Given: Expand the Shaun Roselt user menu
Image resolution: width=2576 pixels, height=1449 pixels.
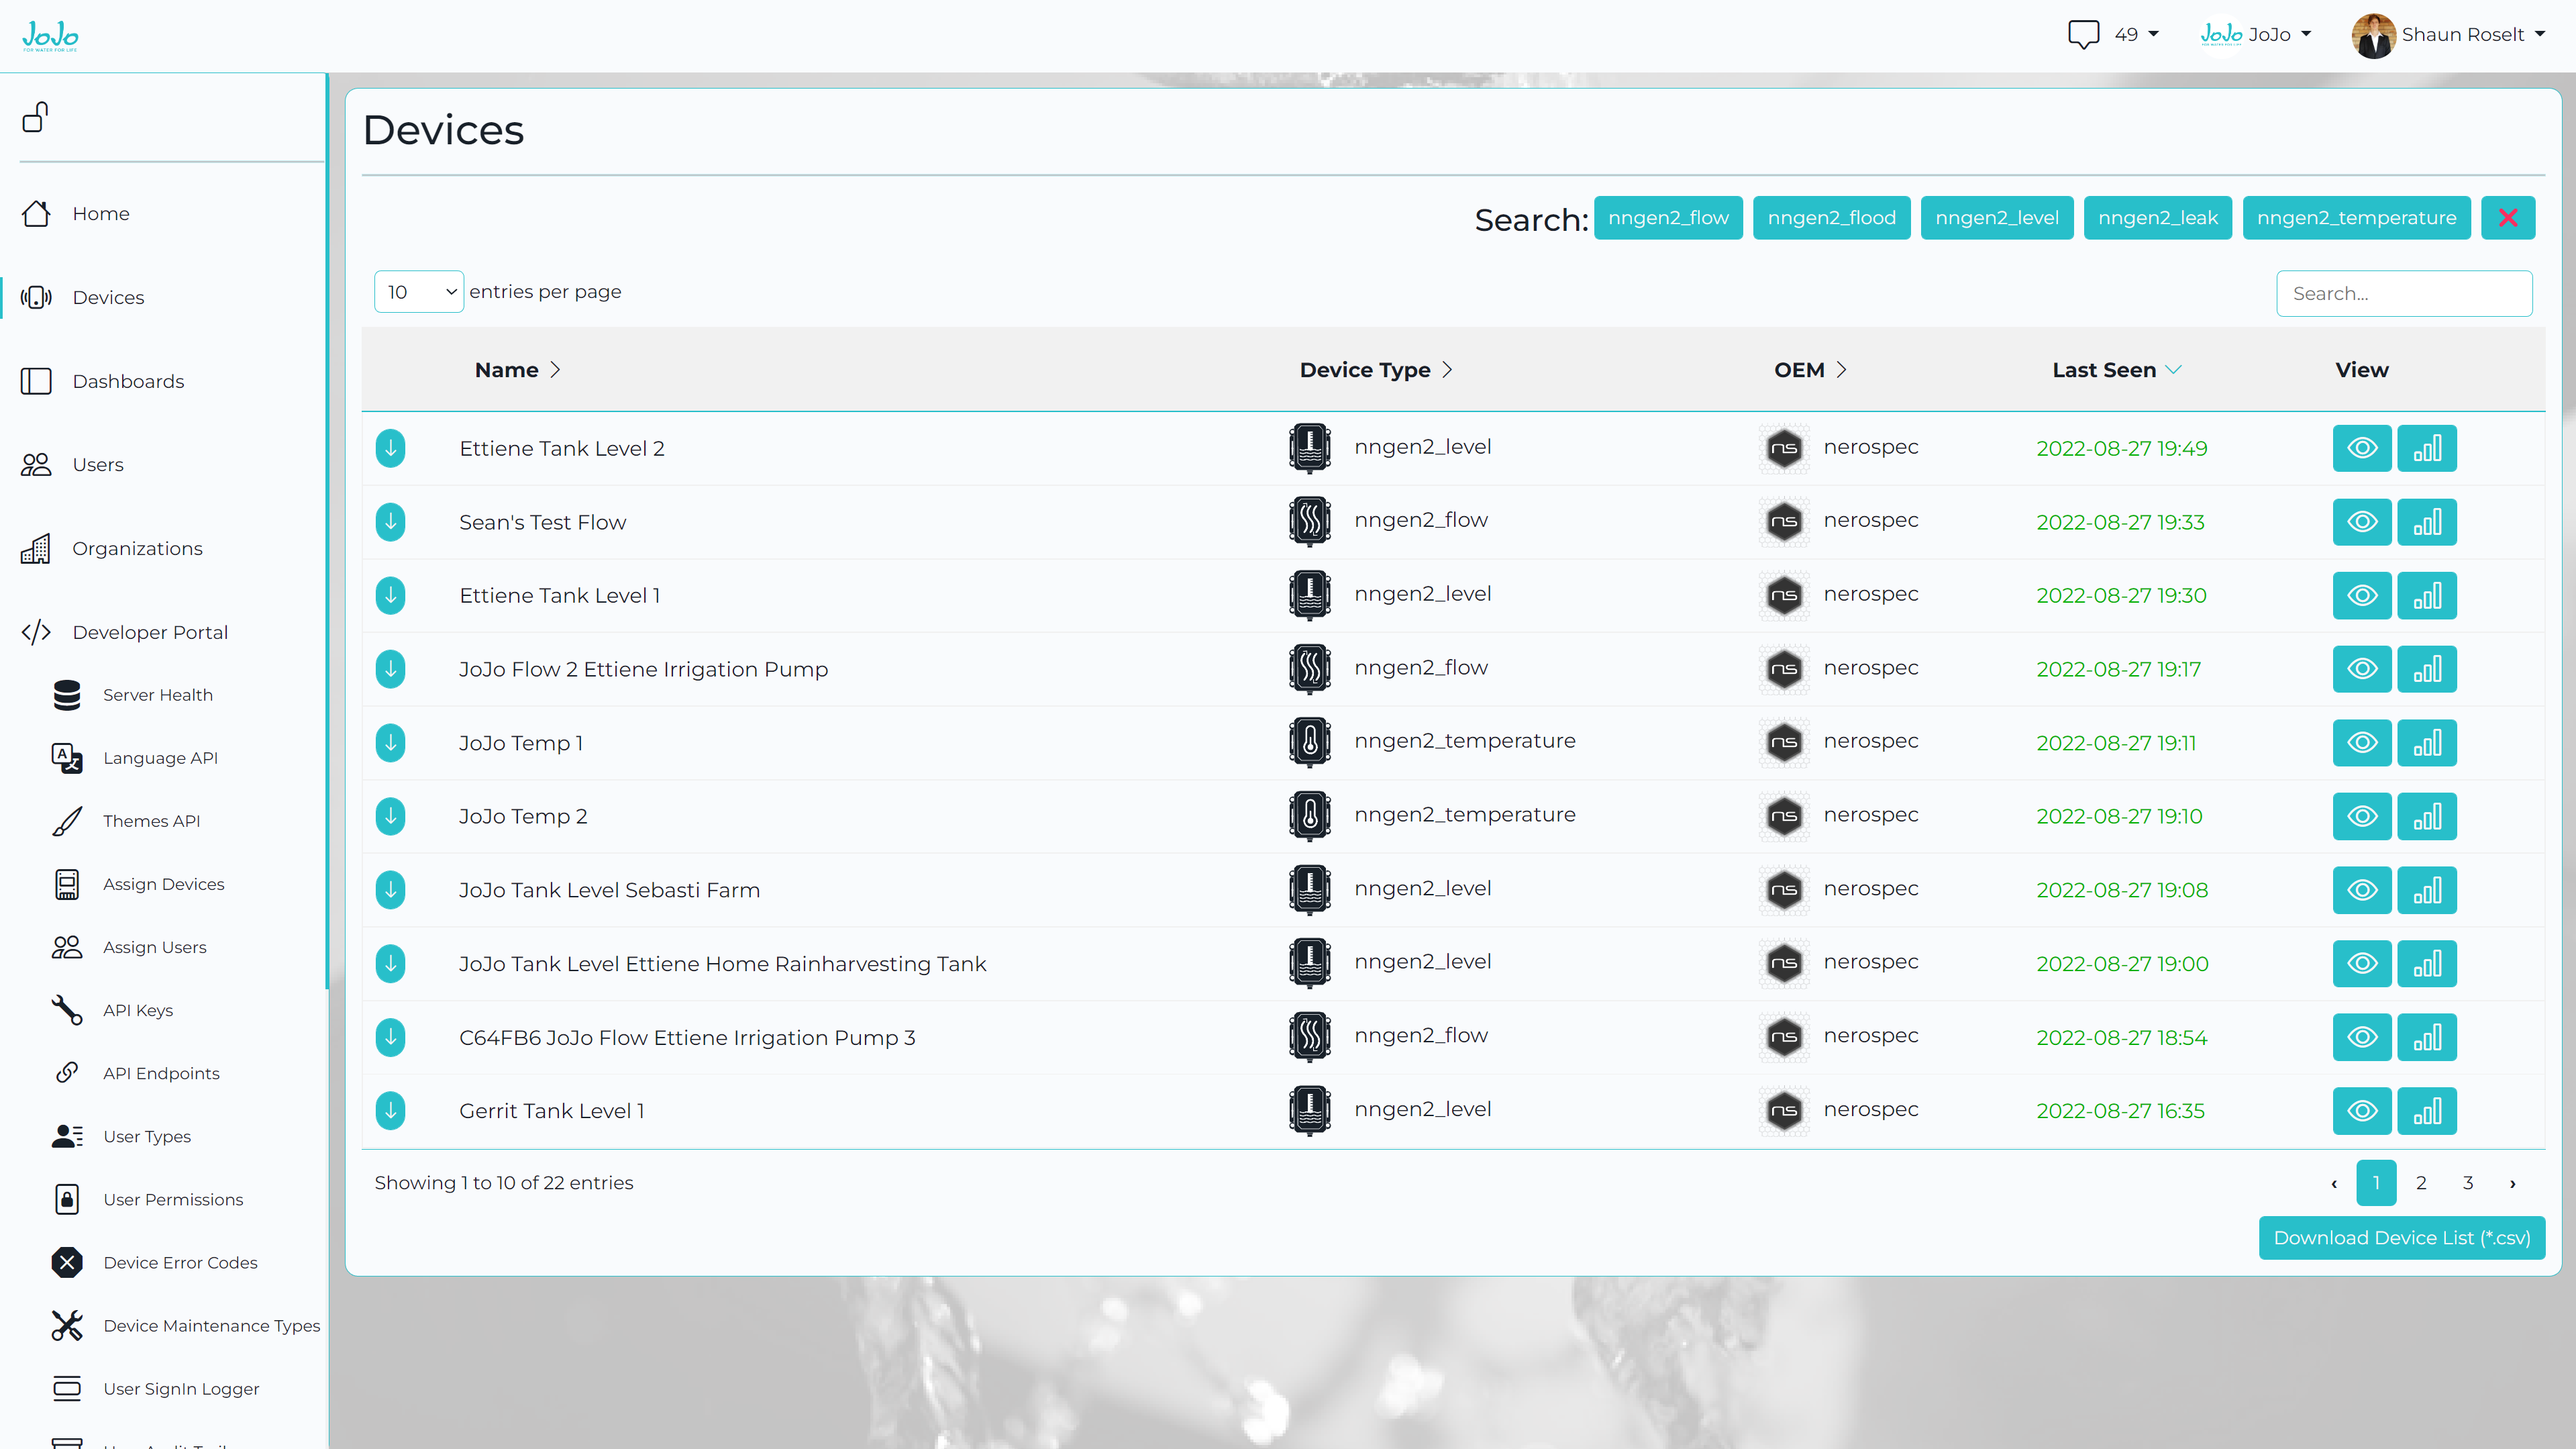Looking at the screenshot, I should click(2448, 35).
